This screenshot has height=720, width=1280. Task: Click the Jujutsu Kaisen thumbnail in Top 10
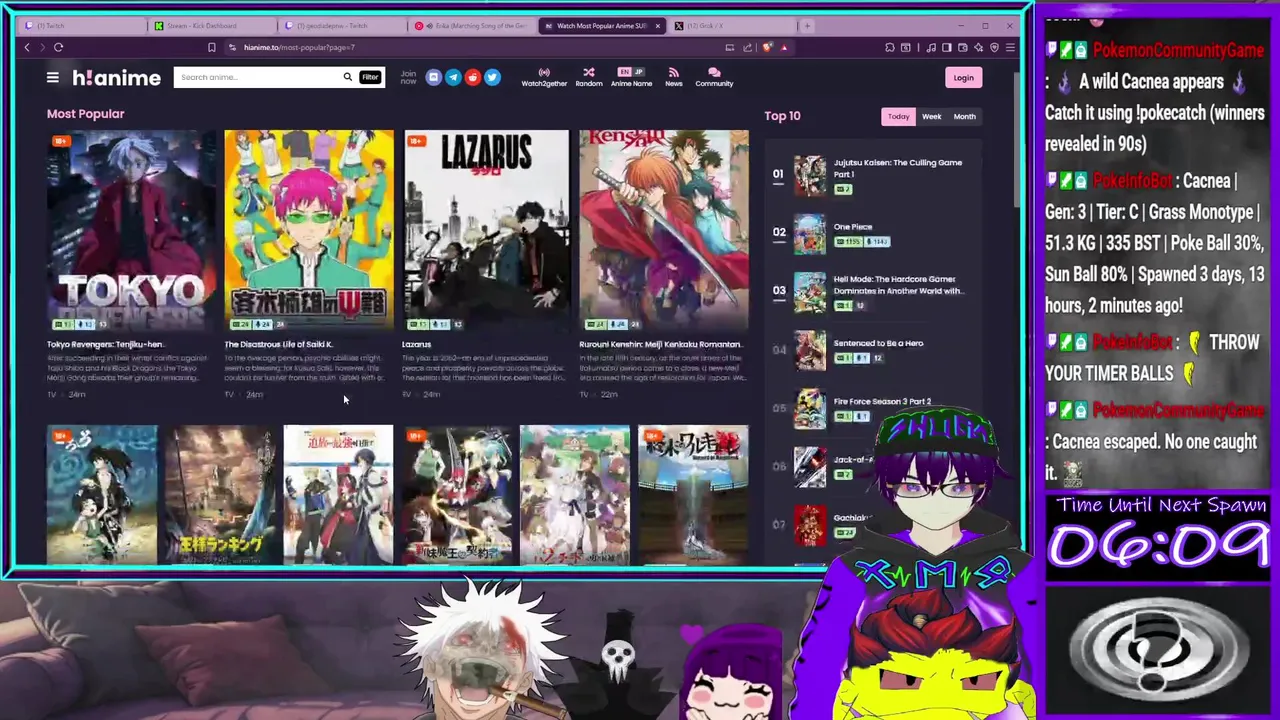pos(810,176)
